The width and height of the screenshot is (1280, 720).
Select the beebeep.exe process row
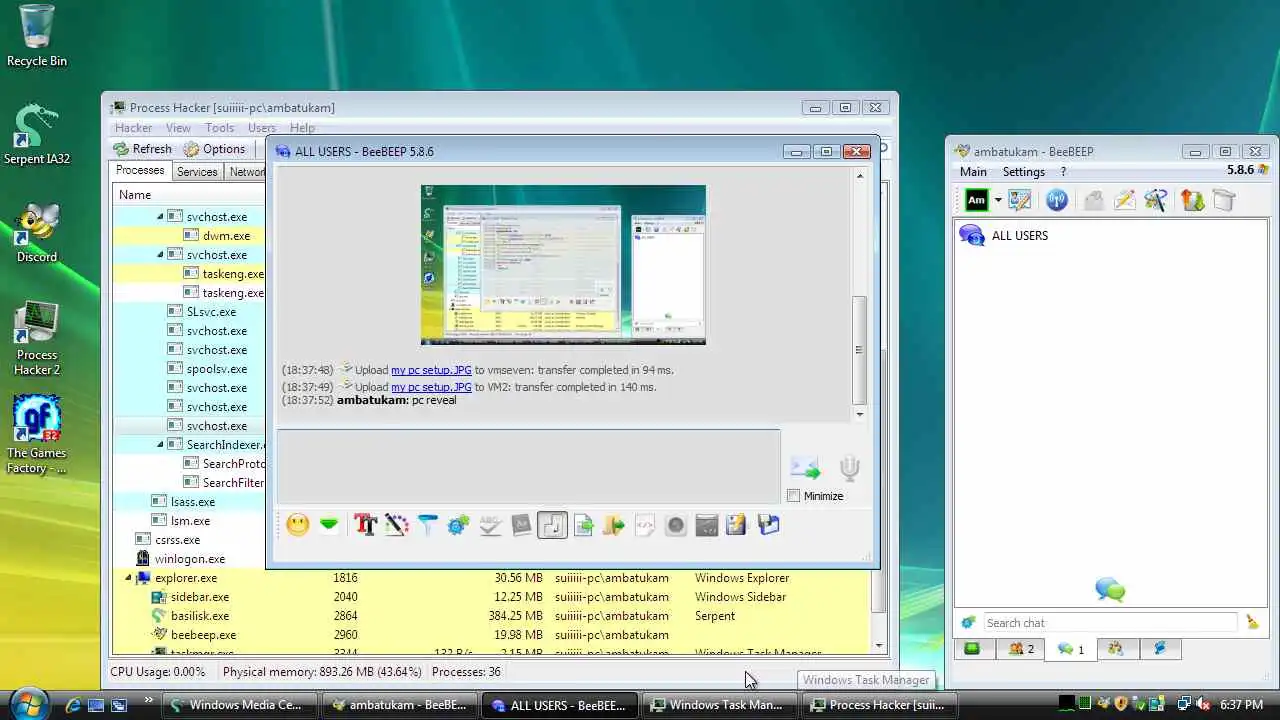[x=491, y=635]
